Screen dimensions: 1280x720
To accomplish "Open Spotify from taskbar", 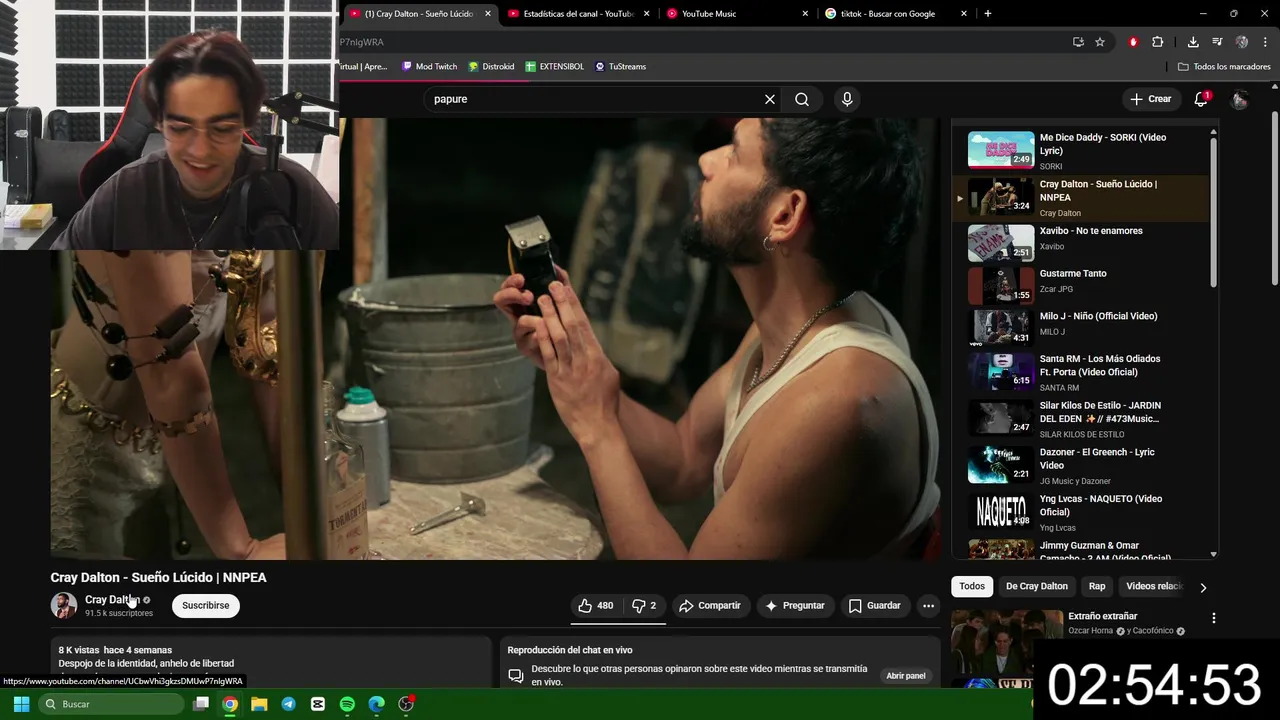I will point(347,704).
